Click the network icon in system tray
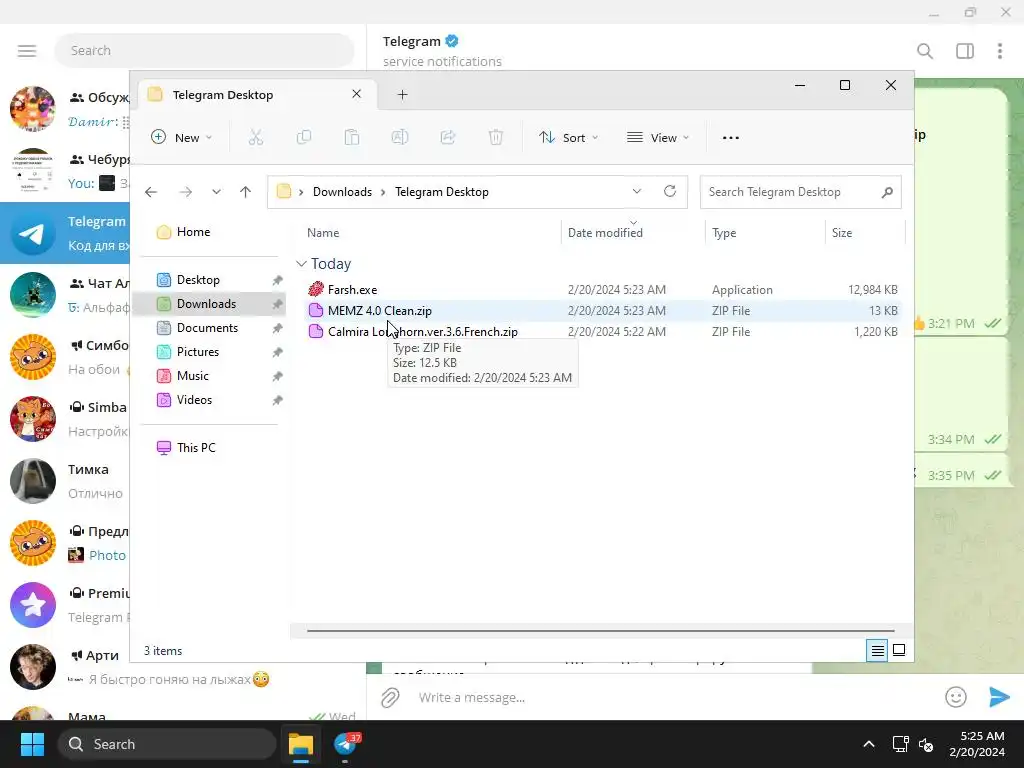Image resolution: width=1024 pixels, height=768 pixels. pyautogui.click(x=901, y=744)
